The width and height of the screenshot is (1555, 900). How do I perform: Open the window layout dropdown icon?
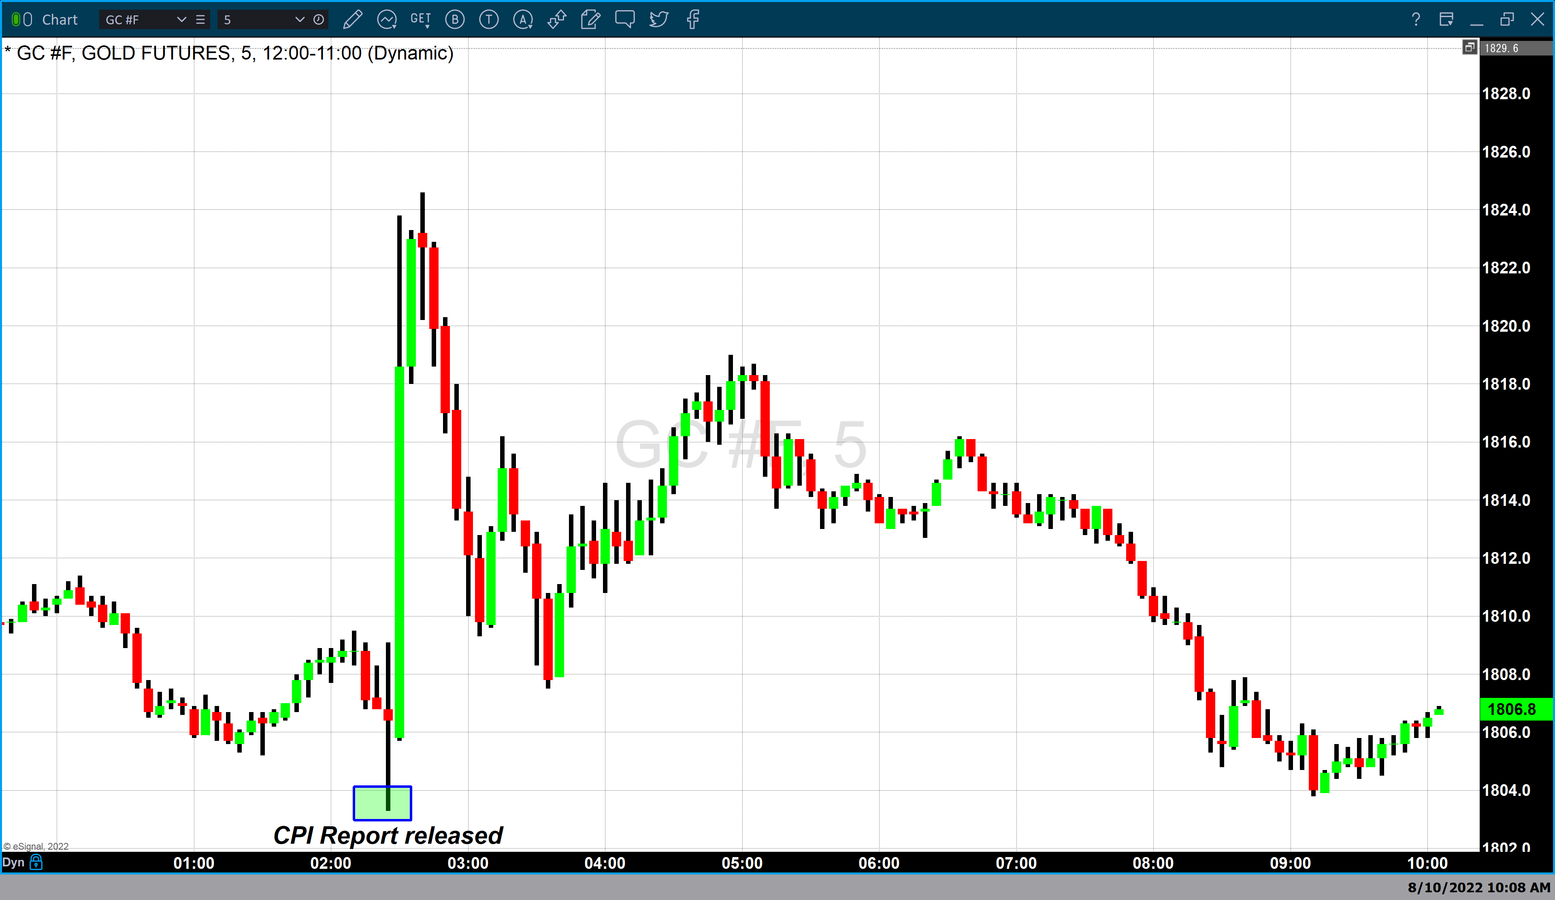1446,19
